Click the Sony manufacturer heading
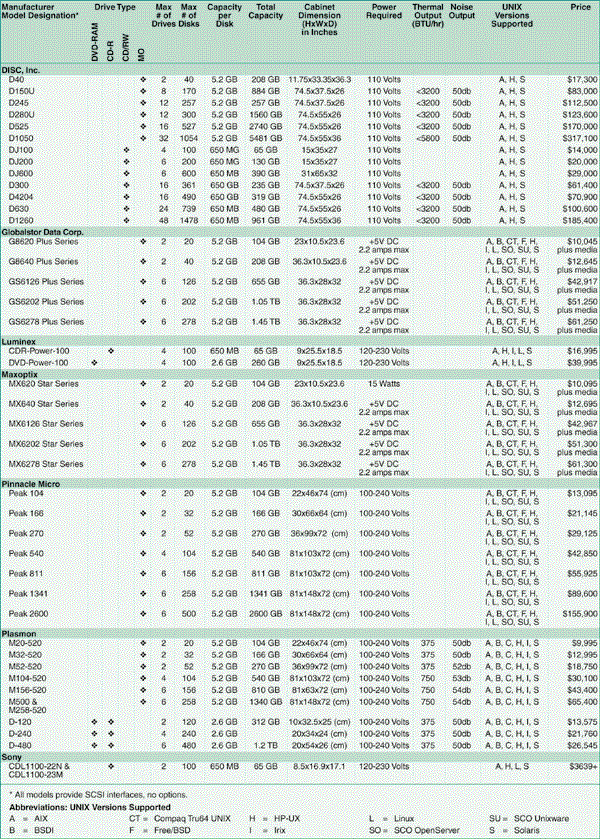The width and height of the screenshot is (600, 839). click(x=12, y=757)
